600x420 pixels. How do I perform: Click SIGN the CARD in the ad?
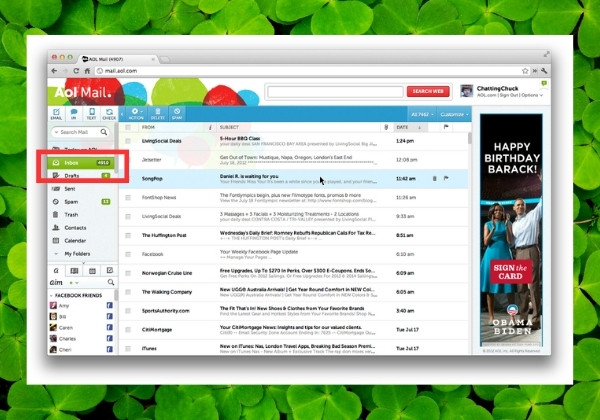point(510,272)
